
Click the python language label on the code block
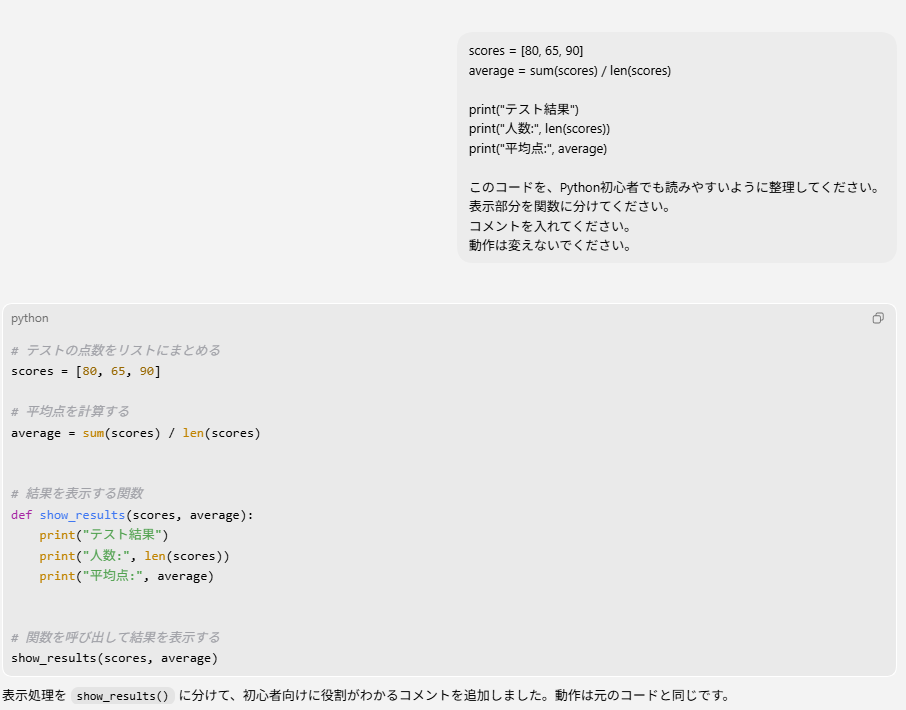click(x=30, y=318)
